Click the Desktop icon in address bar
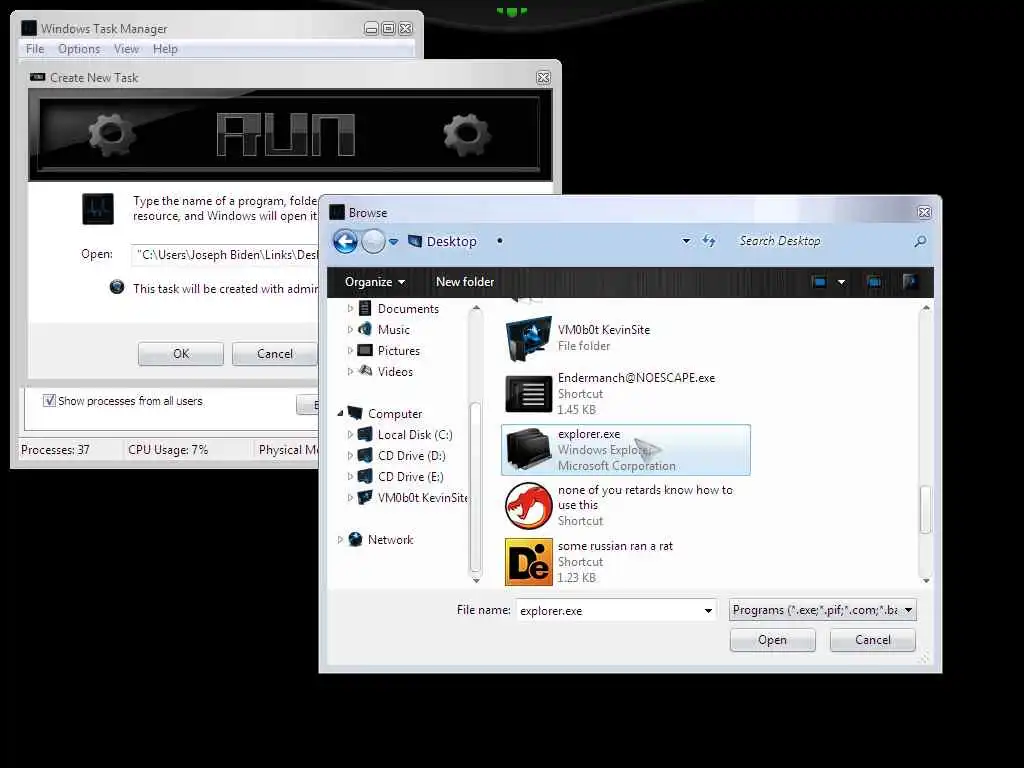The image size is (1024, 768). [415, 241]
